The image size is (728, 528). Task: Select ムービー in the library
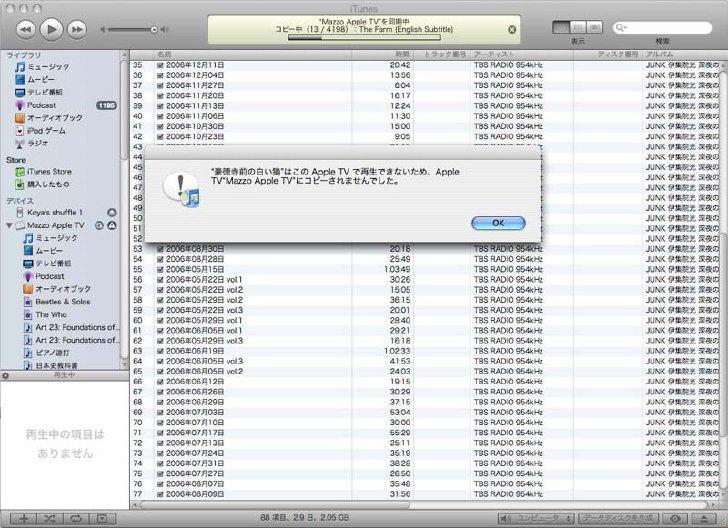[x=41, y=80]
